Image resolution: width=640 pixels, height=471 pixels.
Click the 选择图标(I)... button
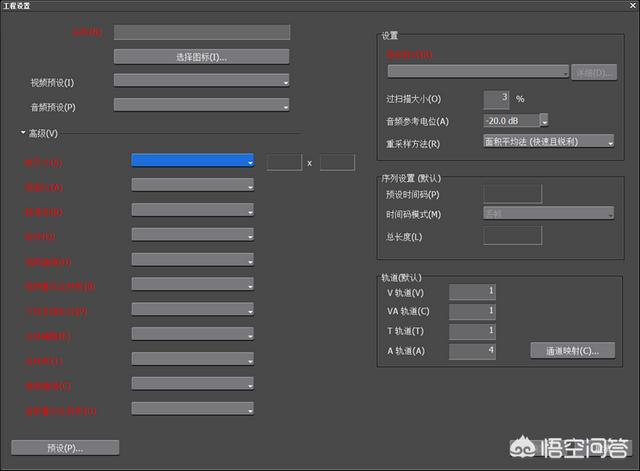coord(201,57)
